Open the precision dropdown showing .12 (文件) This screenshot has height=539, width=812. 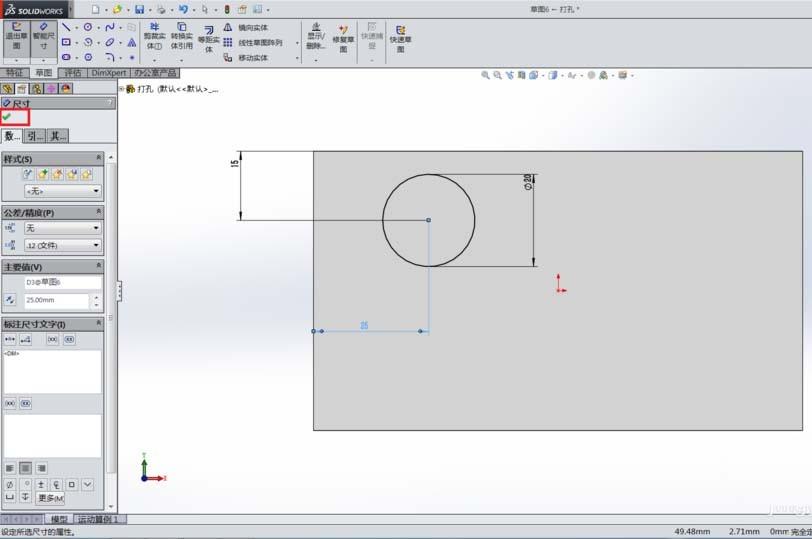[63, 245]
